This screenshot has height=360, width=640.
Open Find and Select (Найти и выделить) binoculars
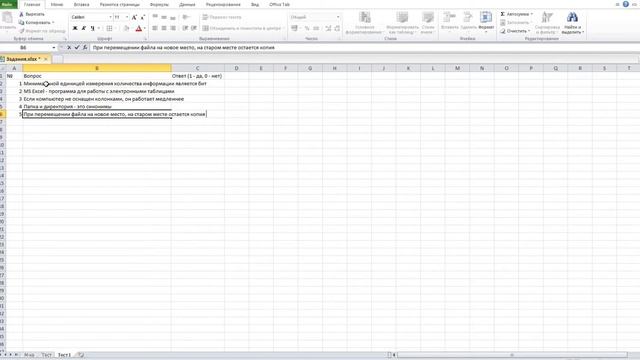point(573,23)
